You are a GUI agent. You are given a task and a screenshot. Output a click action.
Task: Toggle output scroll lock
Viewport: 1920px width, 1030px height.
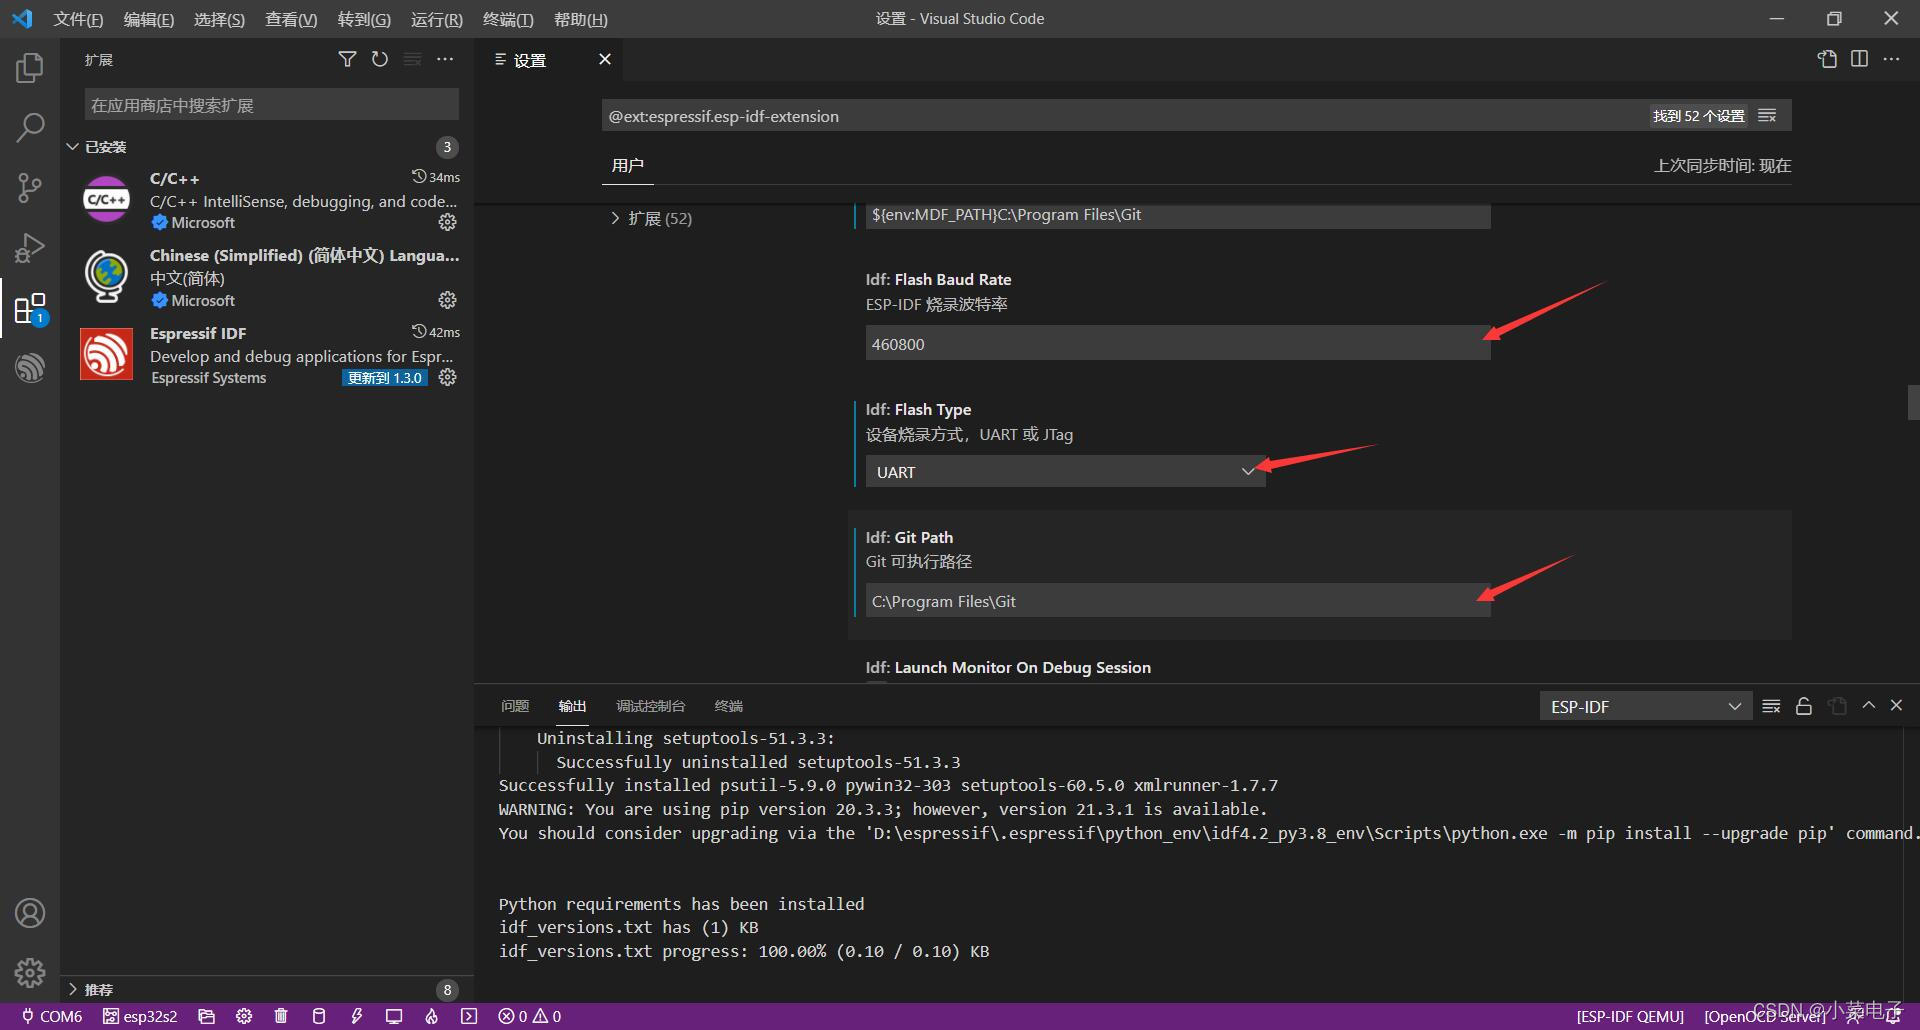point(1804,706)
